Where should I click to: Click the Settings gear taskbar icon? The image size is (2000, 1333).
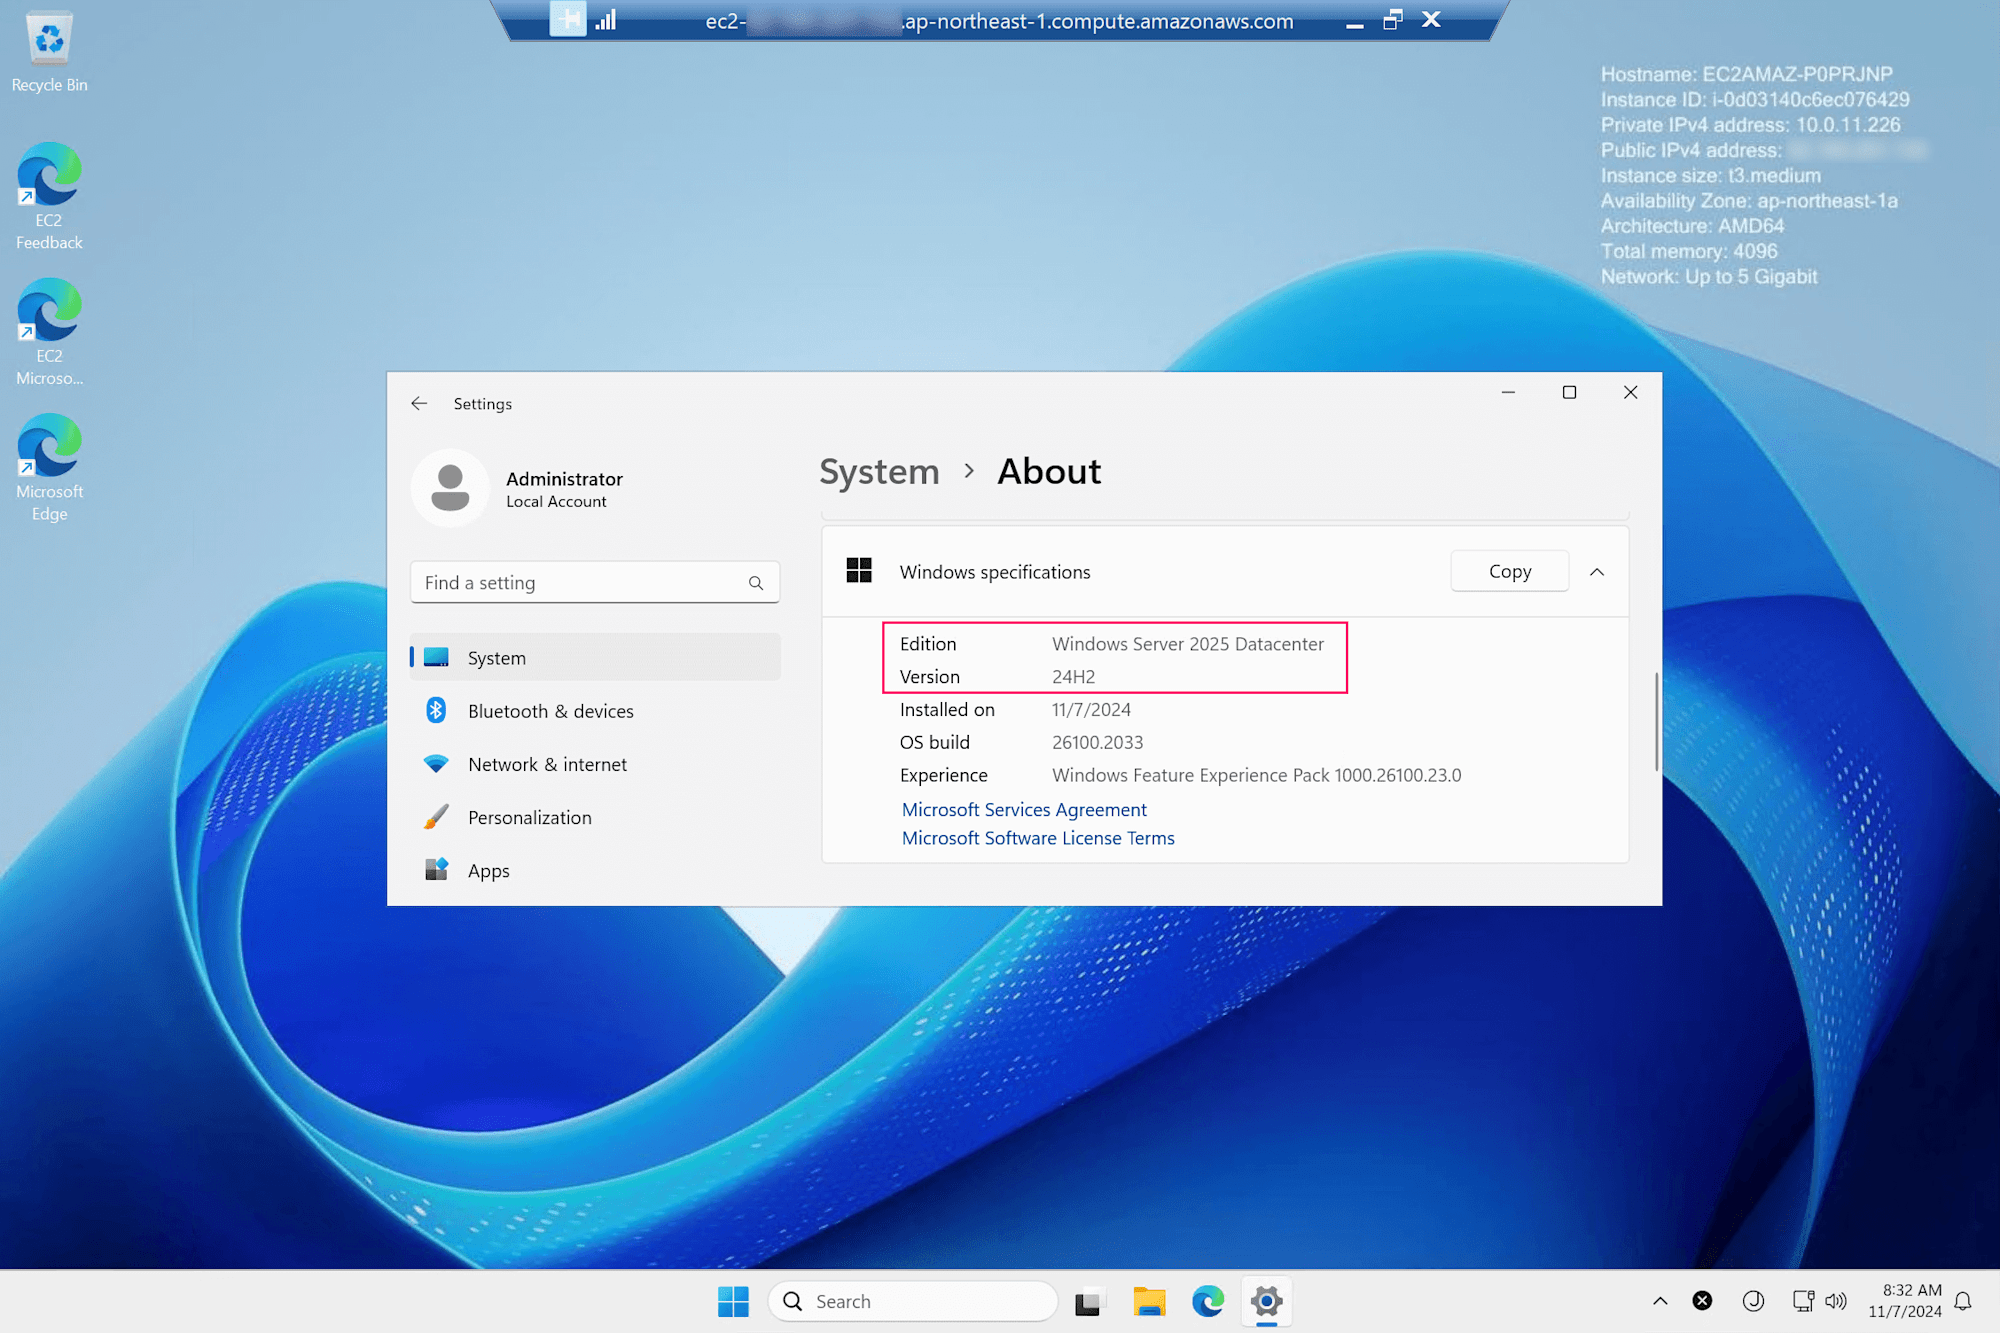pos(1266,1301)
